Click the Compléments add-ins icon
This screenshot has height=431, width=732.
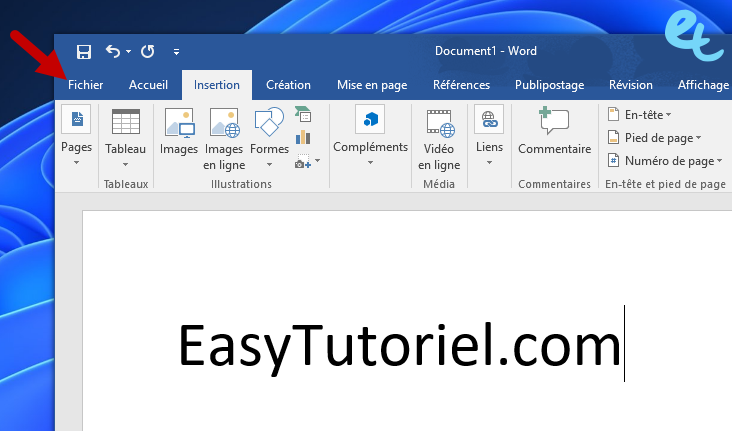click(x=370, y=119)
